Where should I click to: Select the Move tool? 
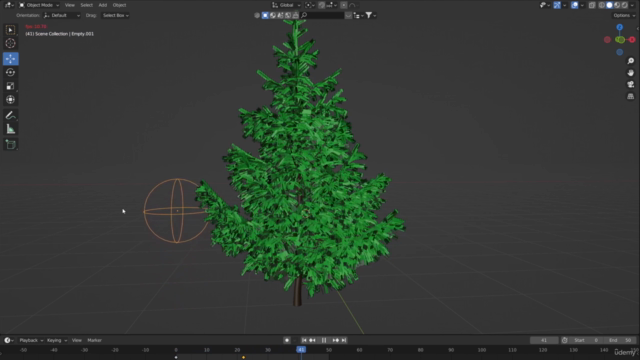coord(11,59)
